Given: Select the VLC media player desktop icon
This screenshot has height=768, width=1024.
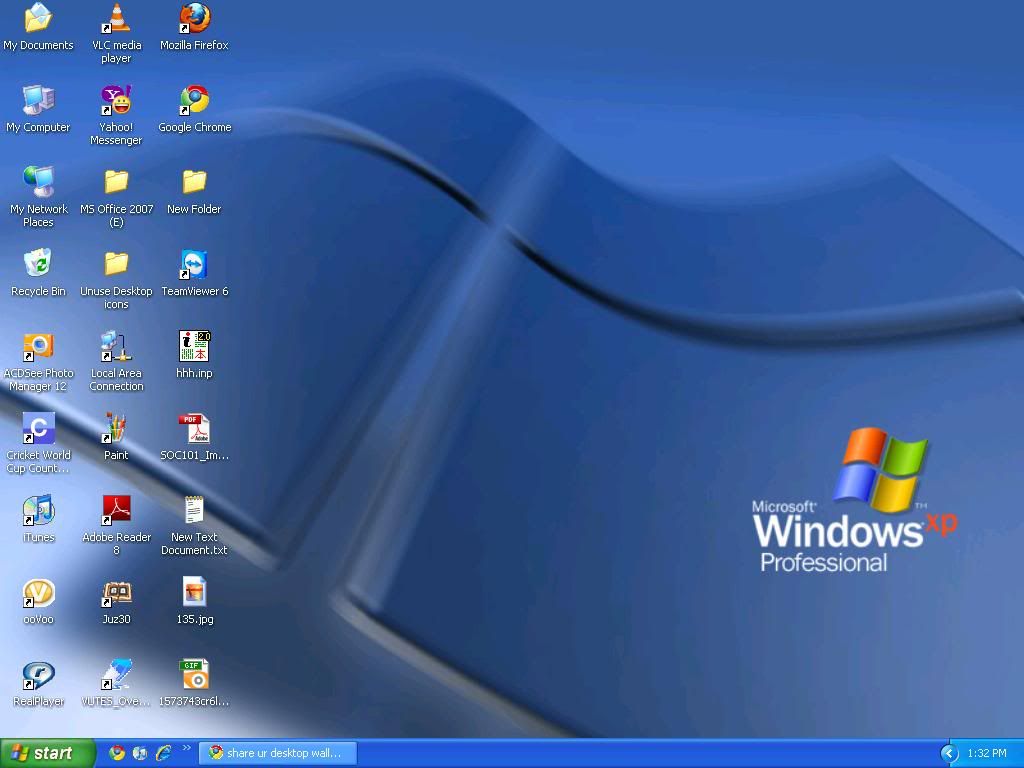Looking at the screenshot, I should pyautogui.click(x=117, y=18).
